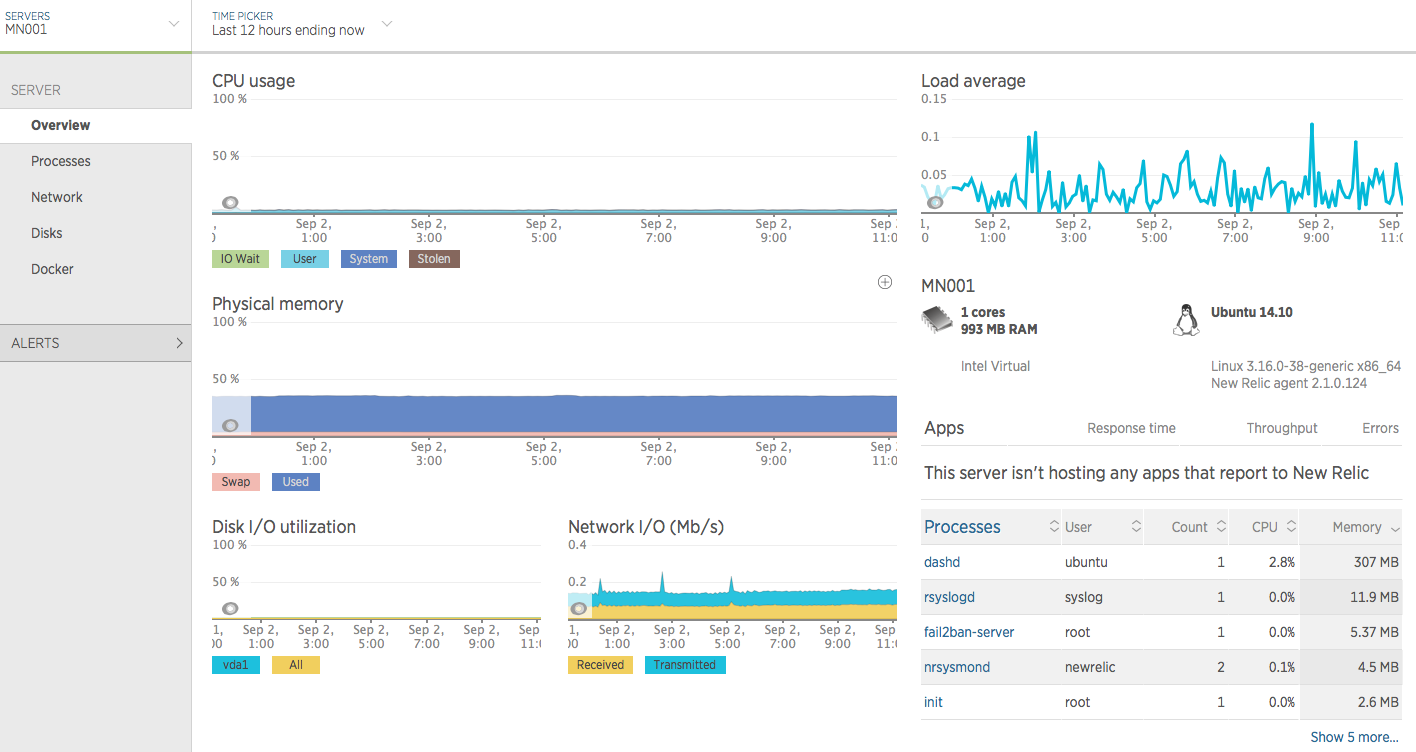Sort the table by User column
This screenshot has height=752, width=1416.
(x=1102, y=527)
